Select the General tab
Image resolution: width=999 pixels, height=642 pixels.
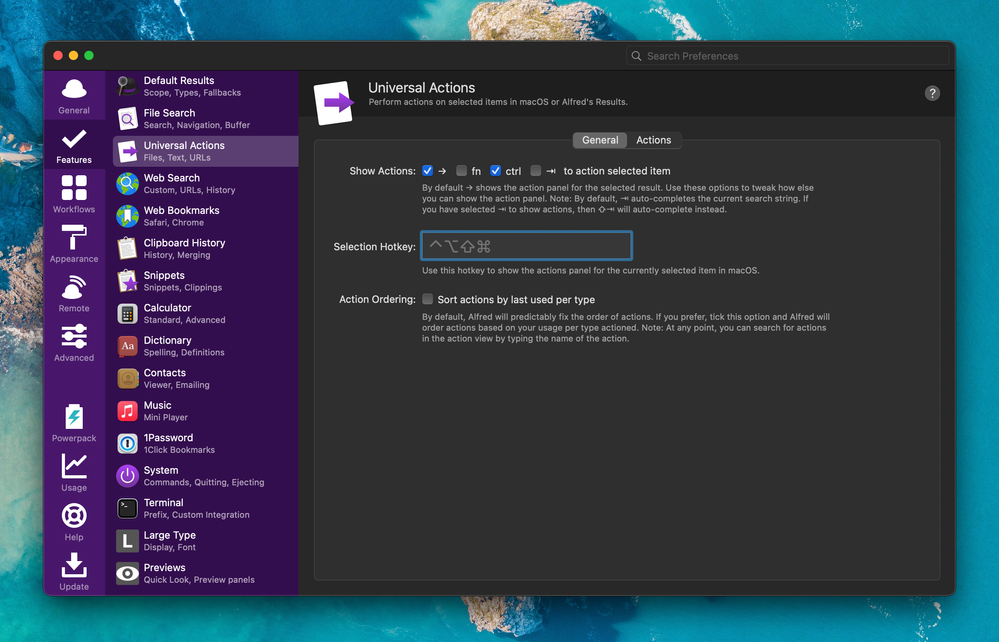[600, 140]
